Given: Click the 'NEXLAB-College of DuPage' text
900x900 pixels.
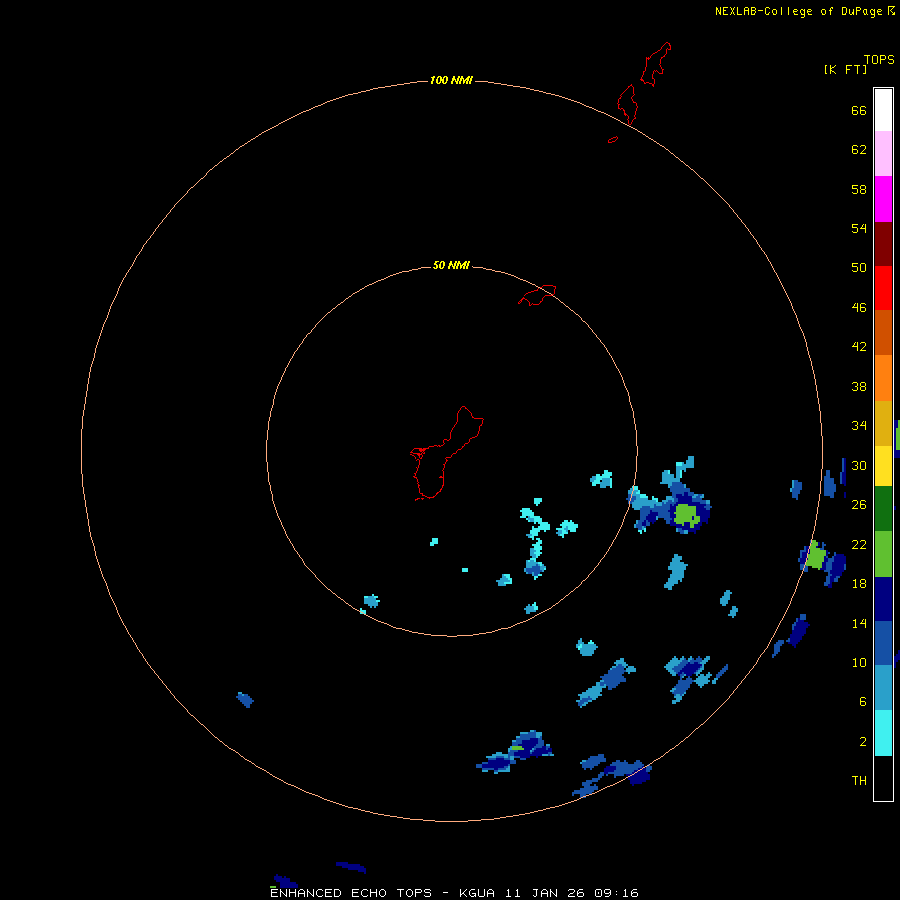Looking at the screenshot, I should [798, 11].
